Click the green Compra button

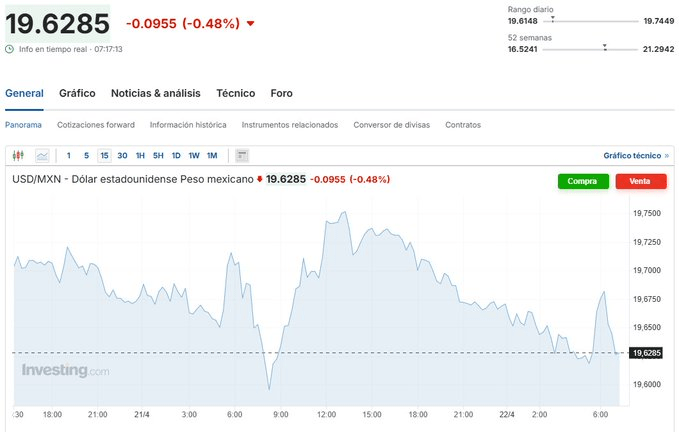coord(582,181)
